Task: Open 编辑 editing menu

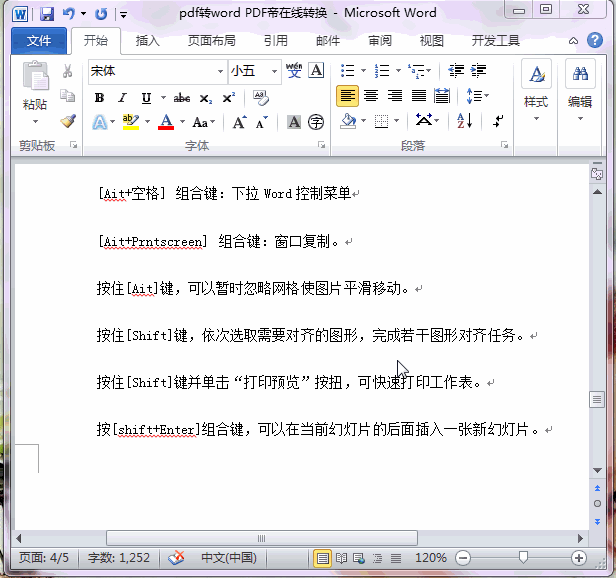Action: tap(580, 91)
